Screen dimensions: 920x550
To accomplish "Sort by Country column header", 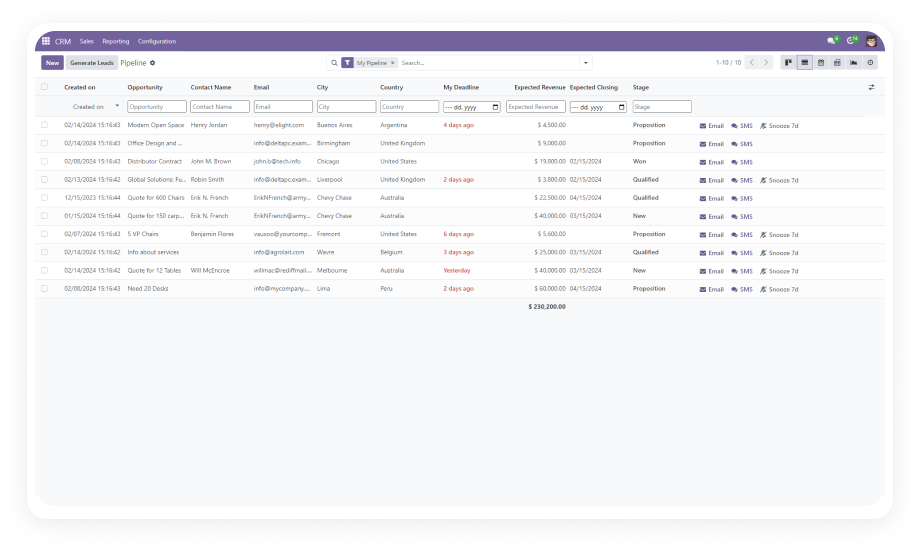I will (x=391, y=87).
